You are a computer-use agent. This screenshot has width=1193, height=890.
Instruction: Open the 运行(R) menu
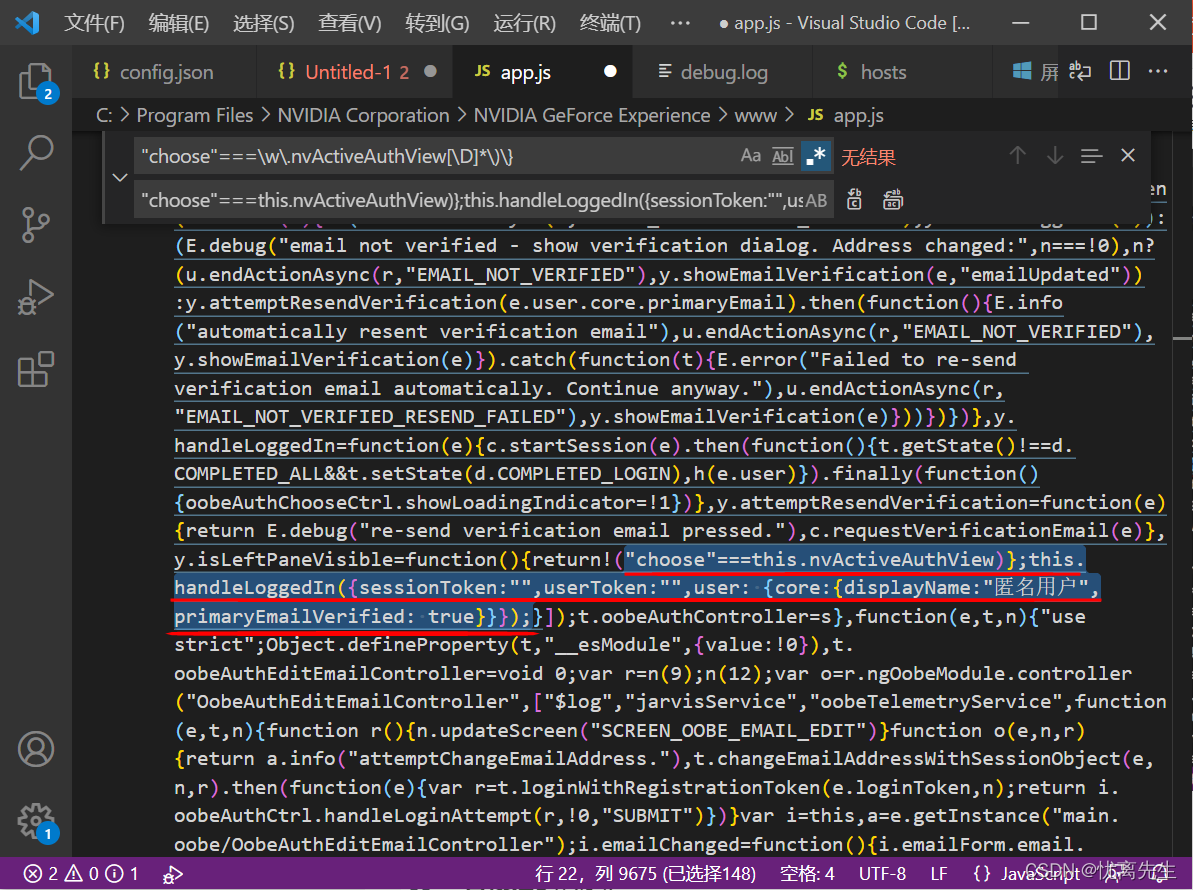point(524,23)
